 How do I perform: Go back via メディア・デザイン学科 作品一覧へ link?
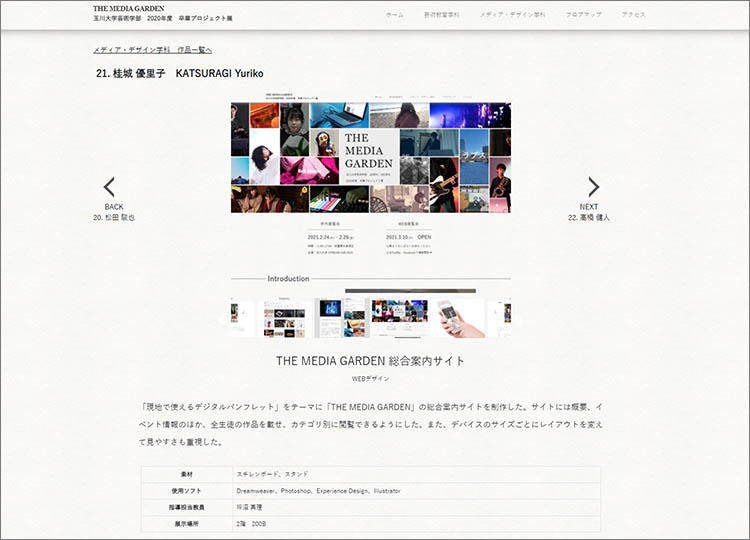pyautogui.click(x=153, y=50)
